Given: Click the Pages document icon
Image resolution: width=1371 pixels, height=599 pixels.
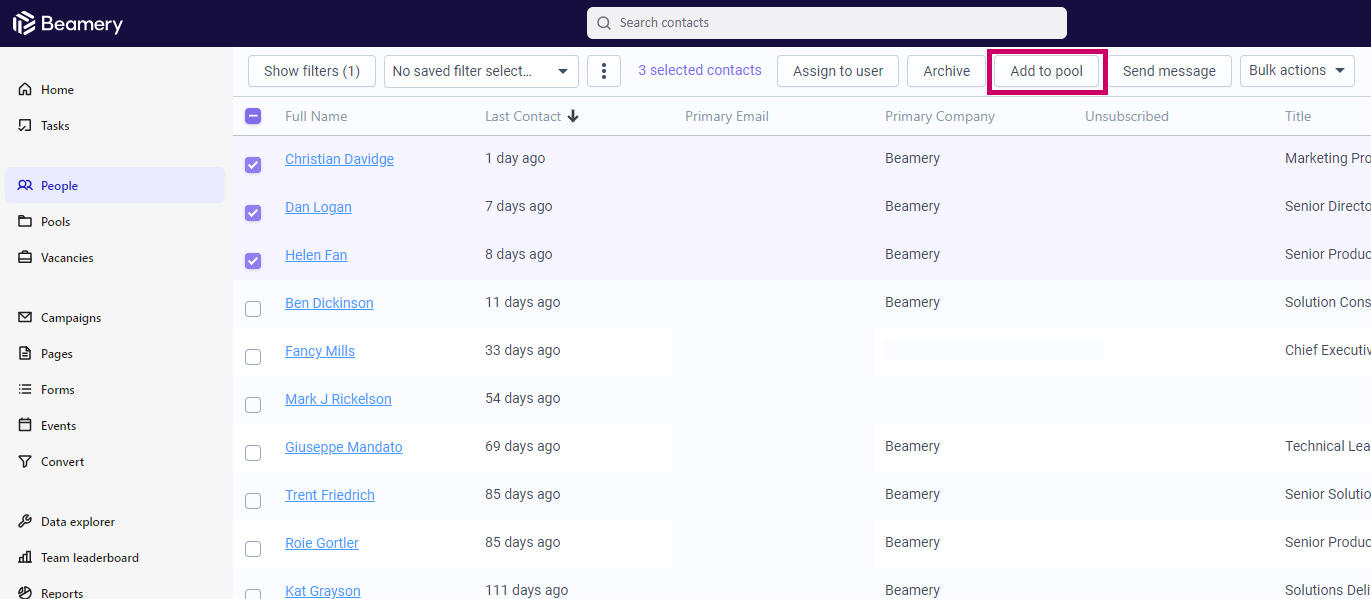Looking at the screenshot, I should coord(25,353).
